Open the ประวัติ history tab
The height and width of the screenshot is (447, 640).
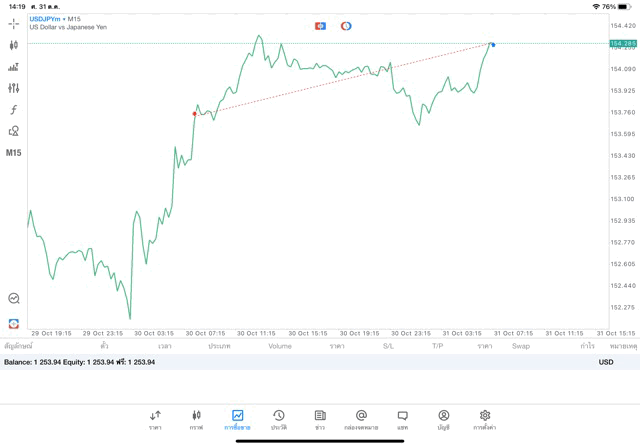[279, 419]
